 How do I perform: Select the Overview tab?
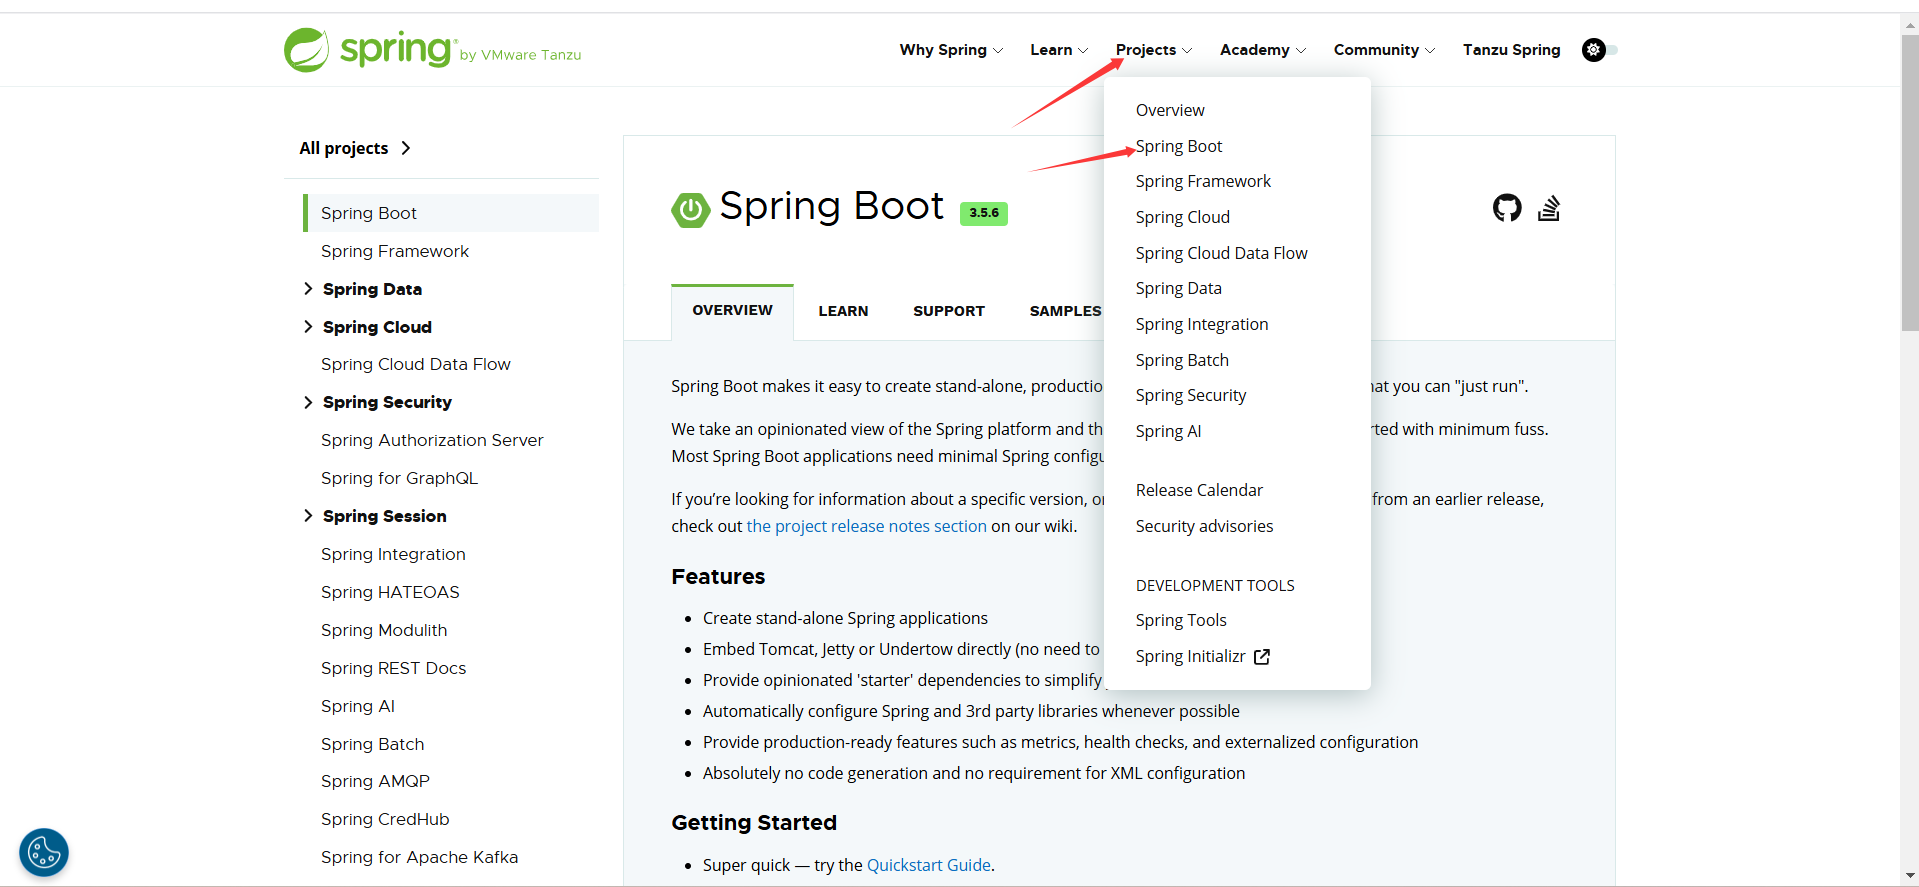point(732,311)
